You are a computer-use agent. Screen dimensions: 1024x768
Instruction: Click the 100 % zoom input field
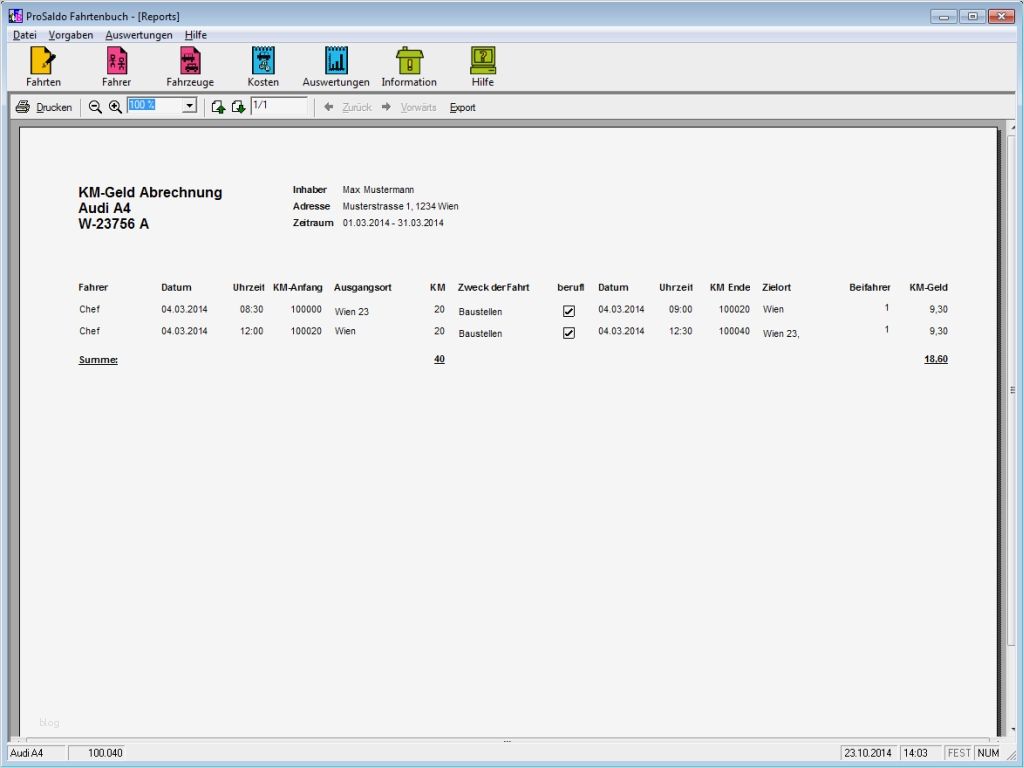[x=155, y=105]
